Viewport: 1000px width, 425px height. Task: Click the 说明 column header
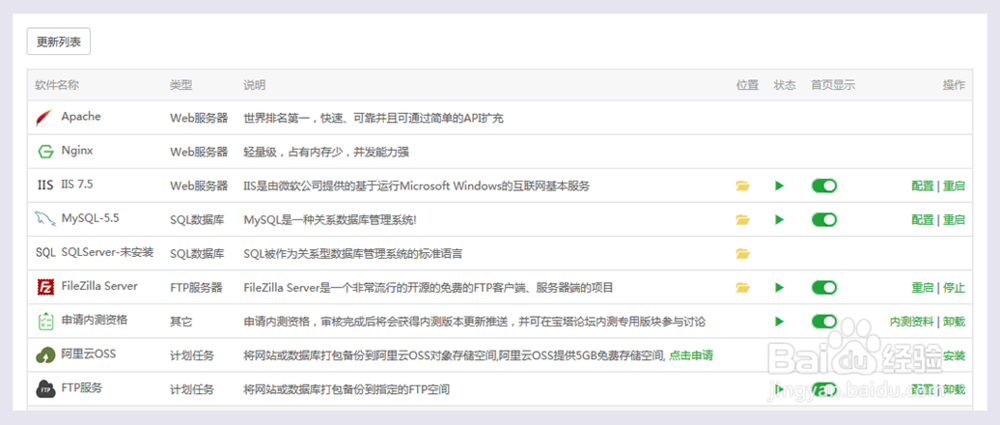tap(254, 85)
